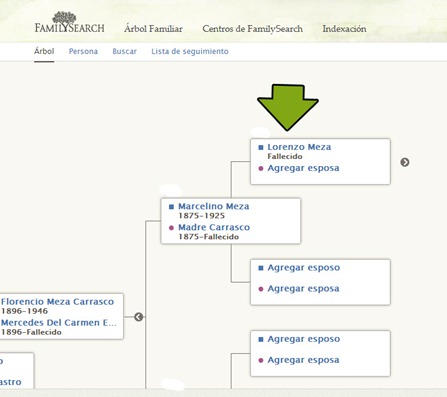Open the Lorenzo Meza person link

299,147
